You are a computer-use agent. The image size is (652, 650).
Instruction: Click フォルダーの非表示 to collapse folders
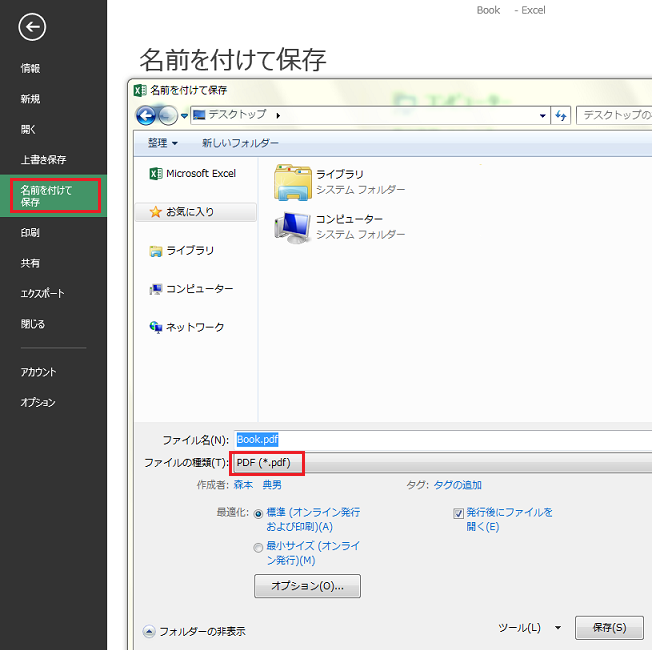click(194, 632)
